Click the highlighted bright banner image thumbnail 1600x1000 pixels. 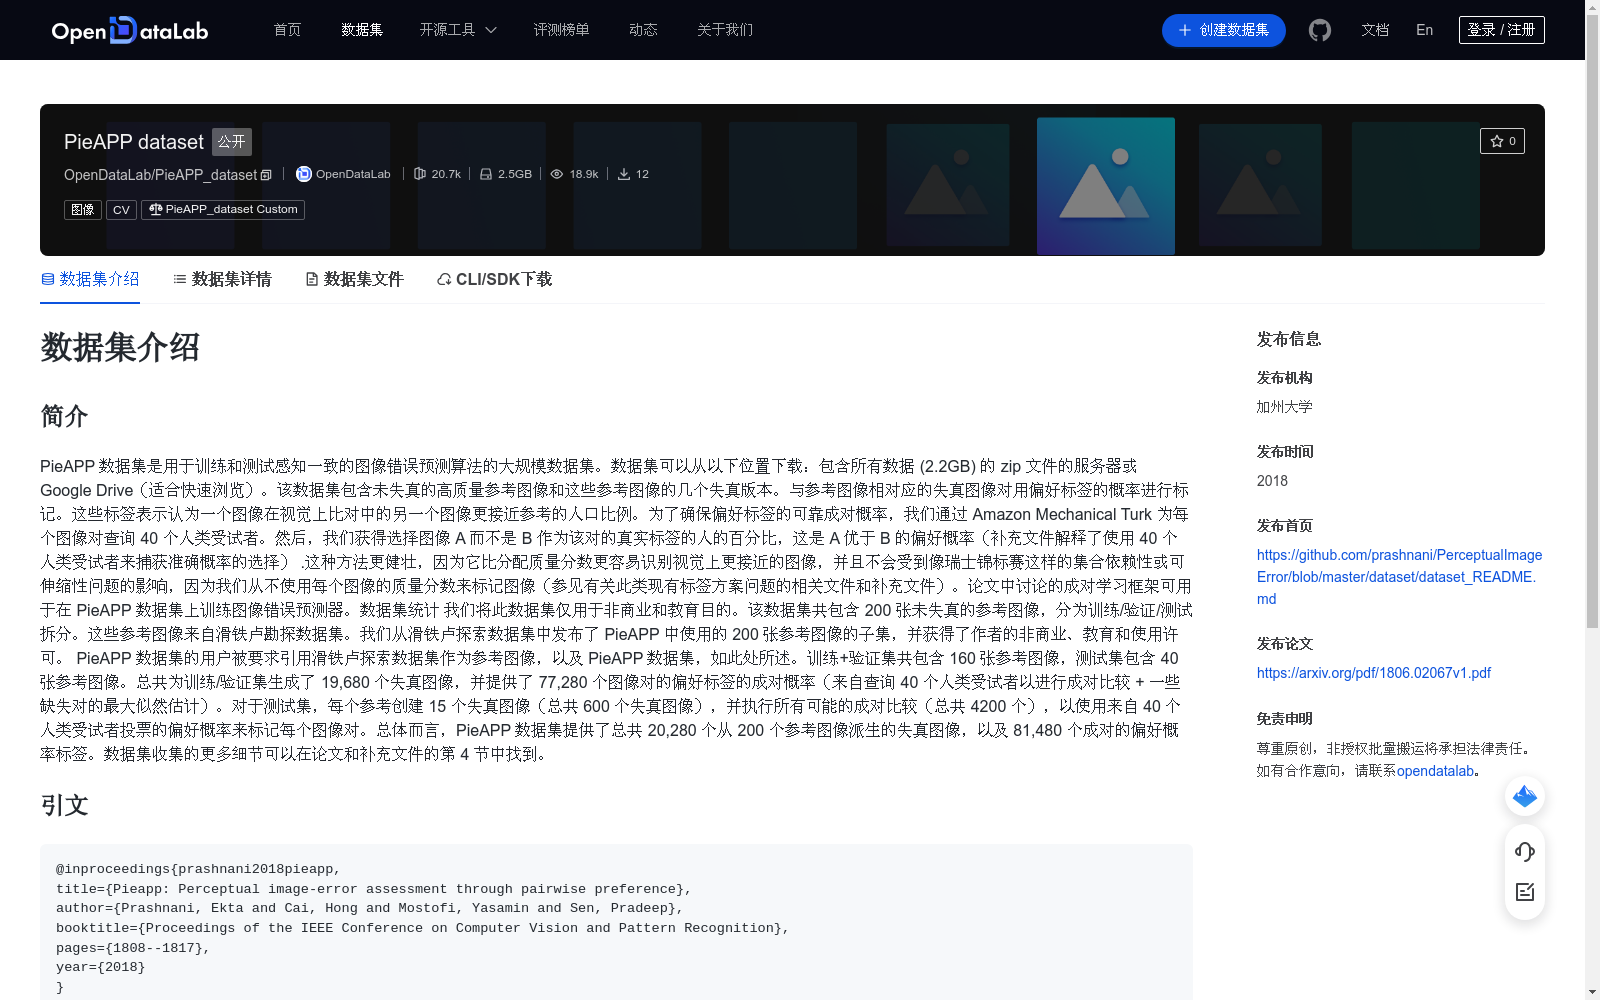[1106, 186]
